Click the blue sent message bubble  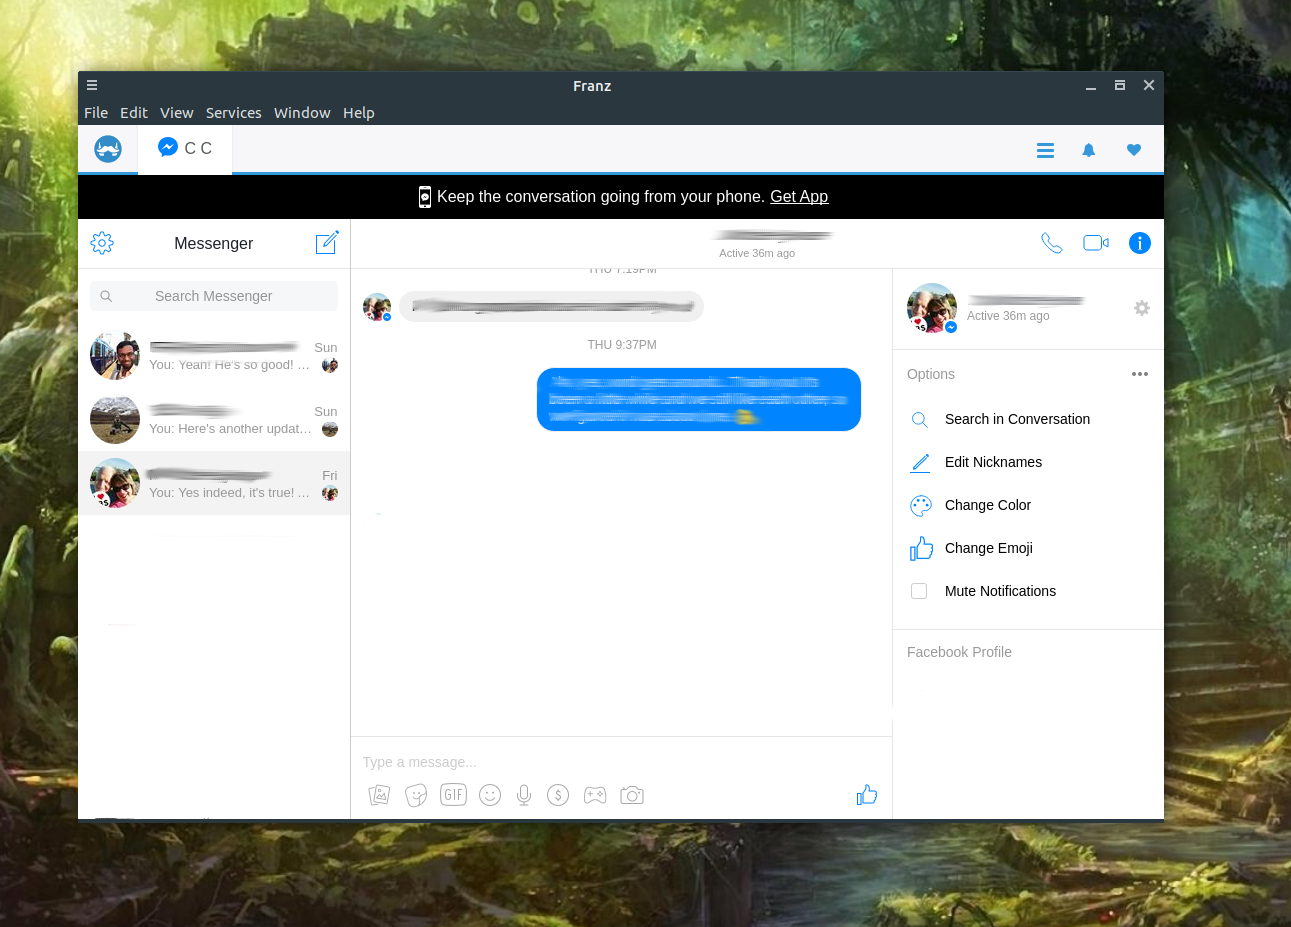(x=699, y=400)
